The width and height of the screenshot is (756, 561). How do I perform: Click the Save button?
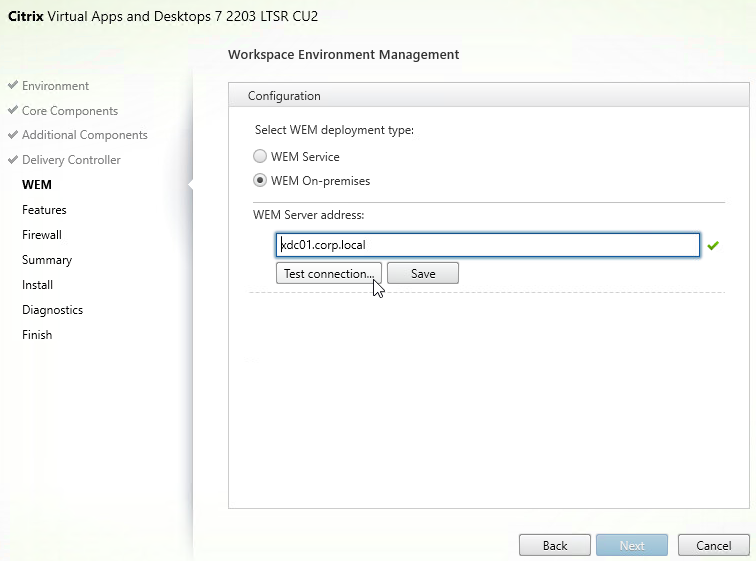[423, 273]
